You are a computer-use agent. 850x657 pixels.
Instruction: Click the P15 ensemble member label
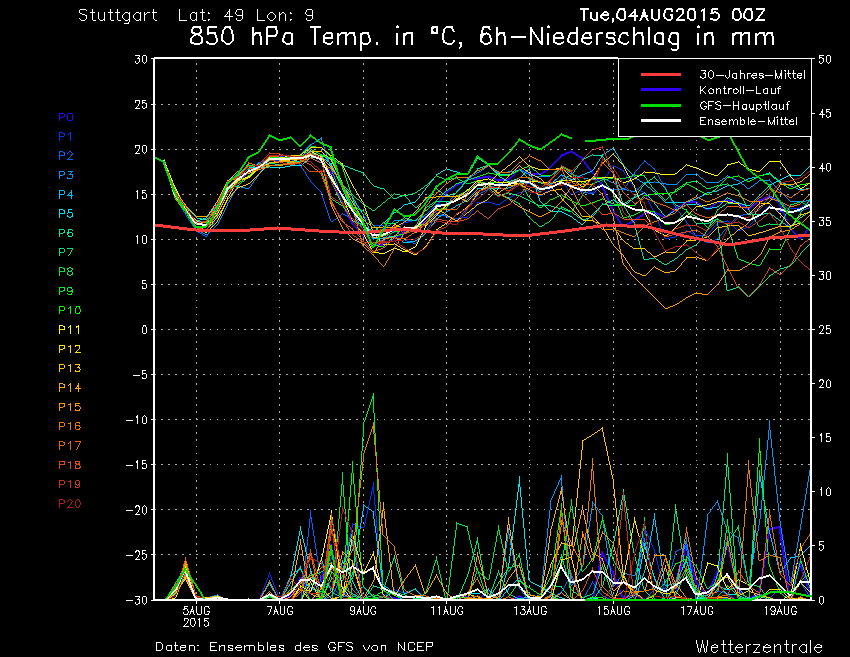point(70,407)
